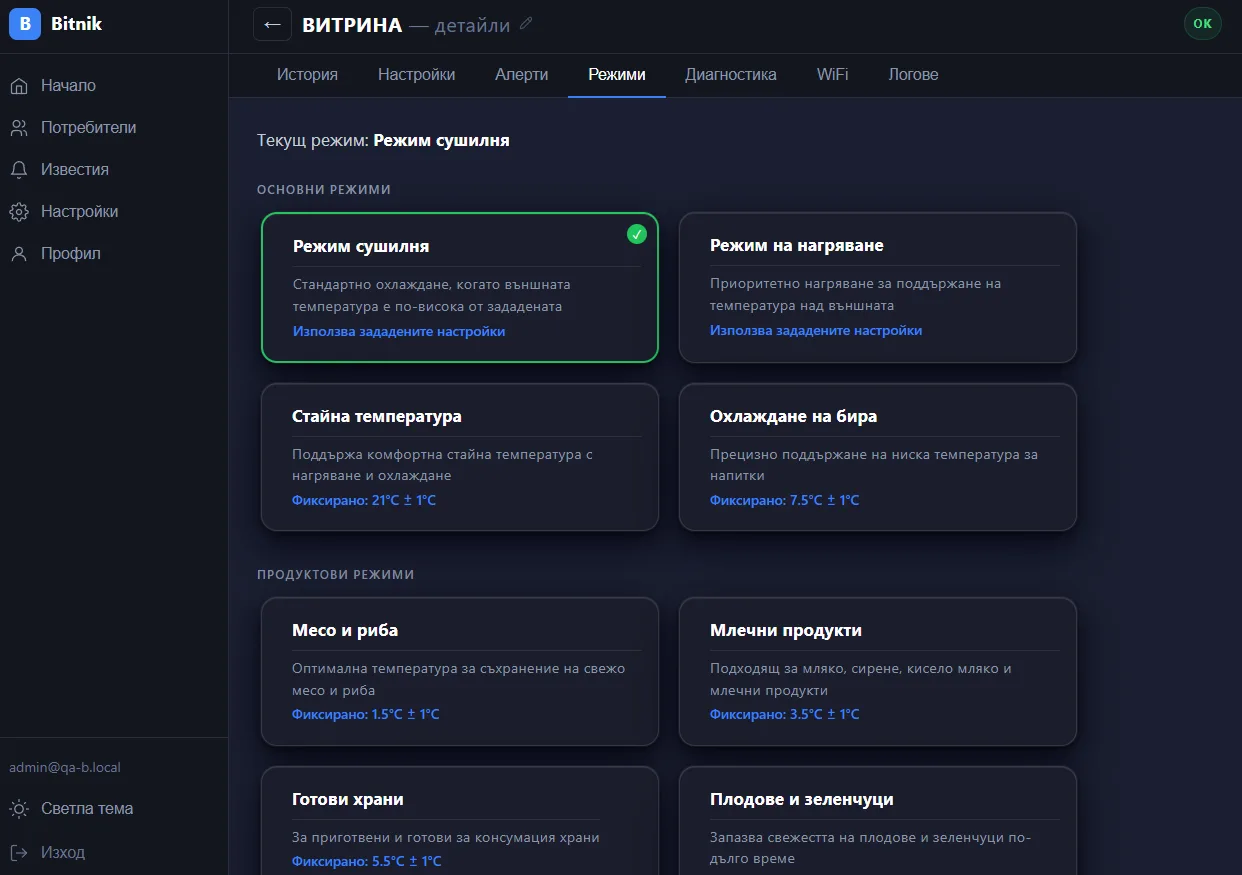Click 'Фиксирано: 5.5°C ± 1°C' text
Image resolution: width=1242 pixels, height=875 pixels.
pos(367,861)
